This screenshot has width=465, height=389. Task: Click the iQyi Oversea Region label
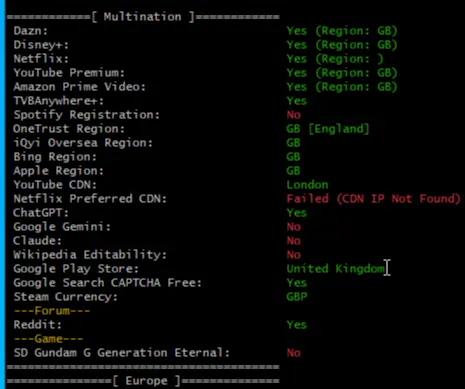point(83,143)
